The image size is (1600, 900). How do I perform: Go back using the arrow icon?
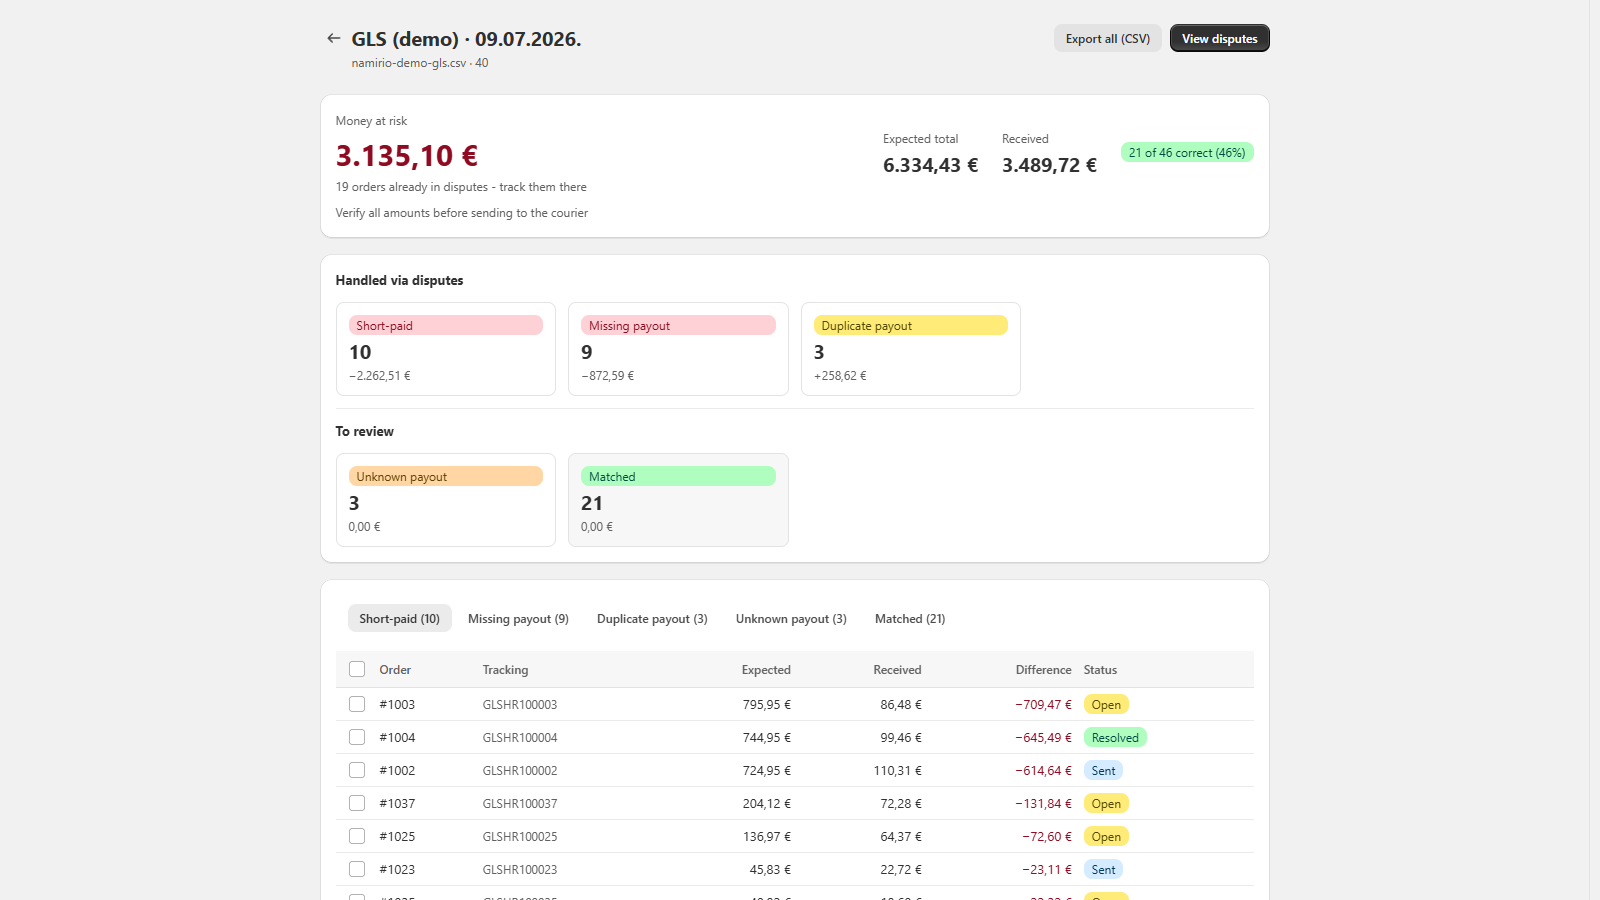(333, 38)
